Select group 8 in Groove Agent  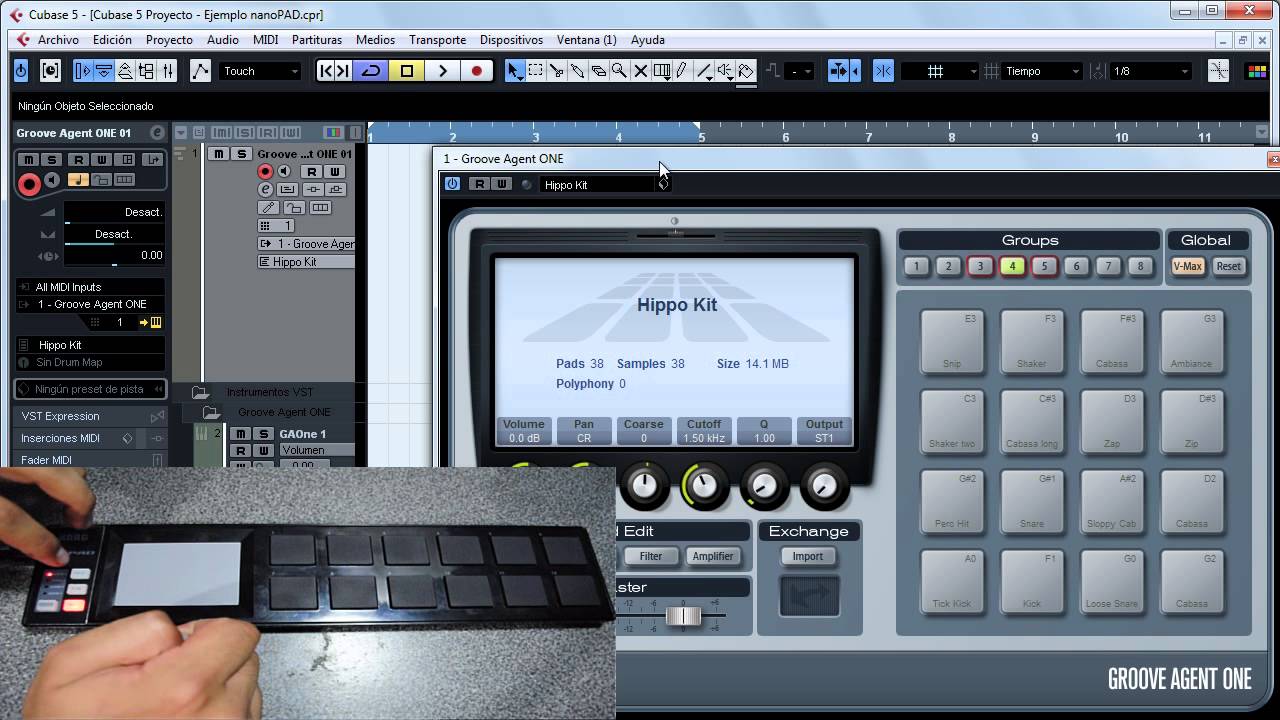pos(1140,266)
